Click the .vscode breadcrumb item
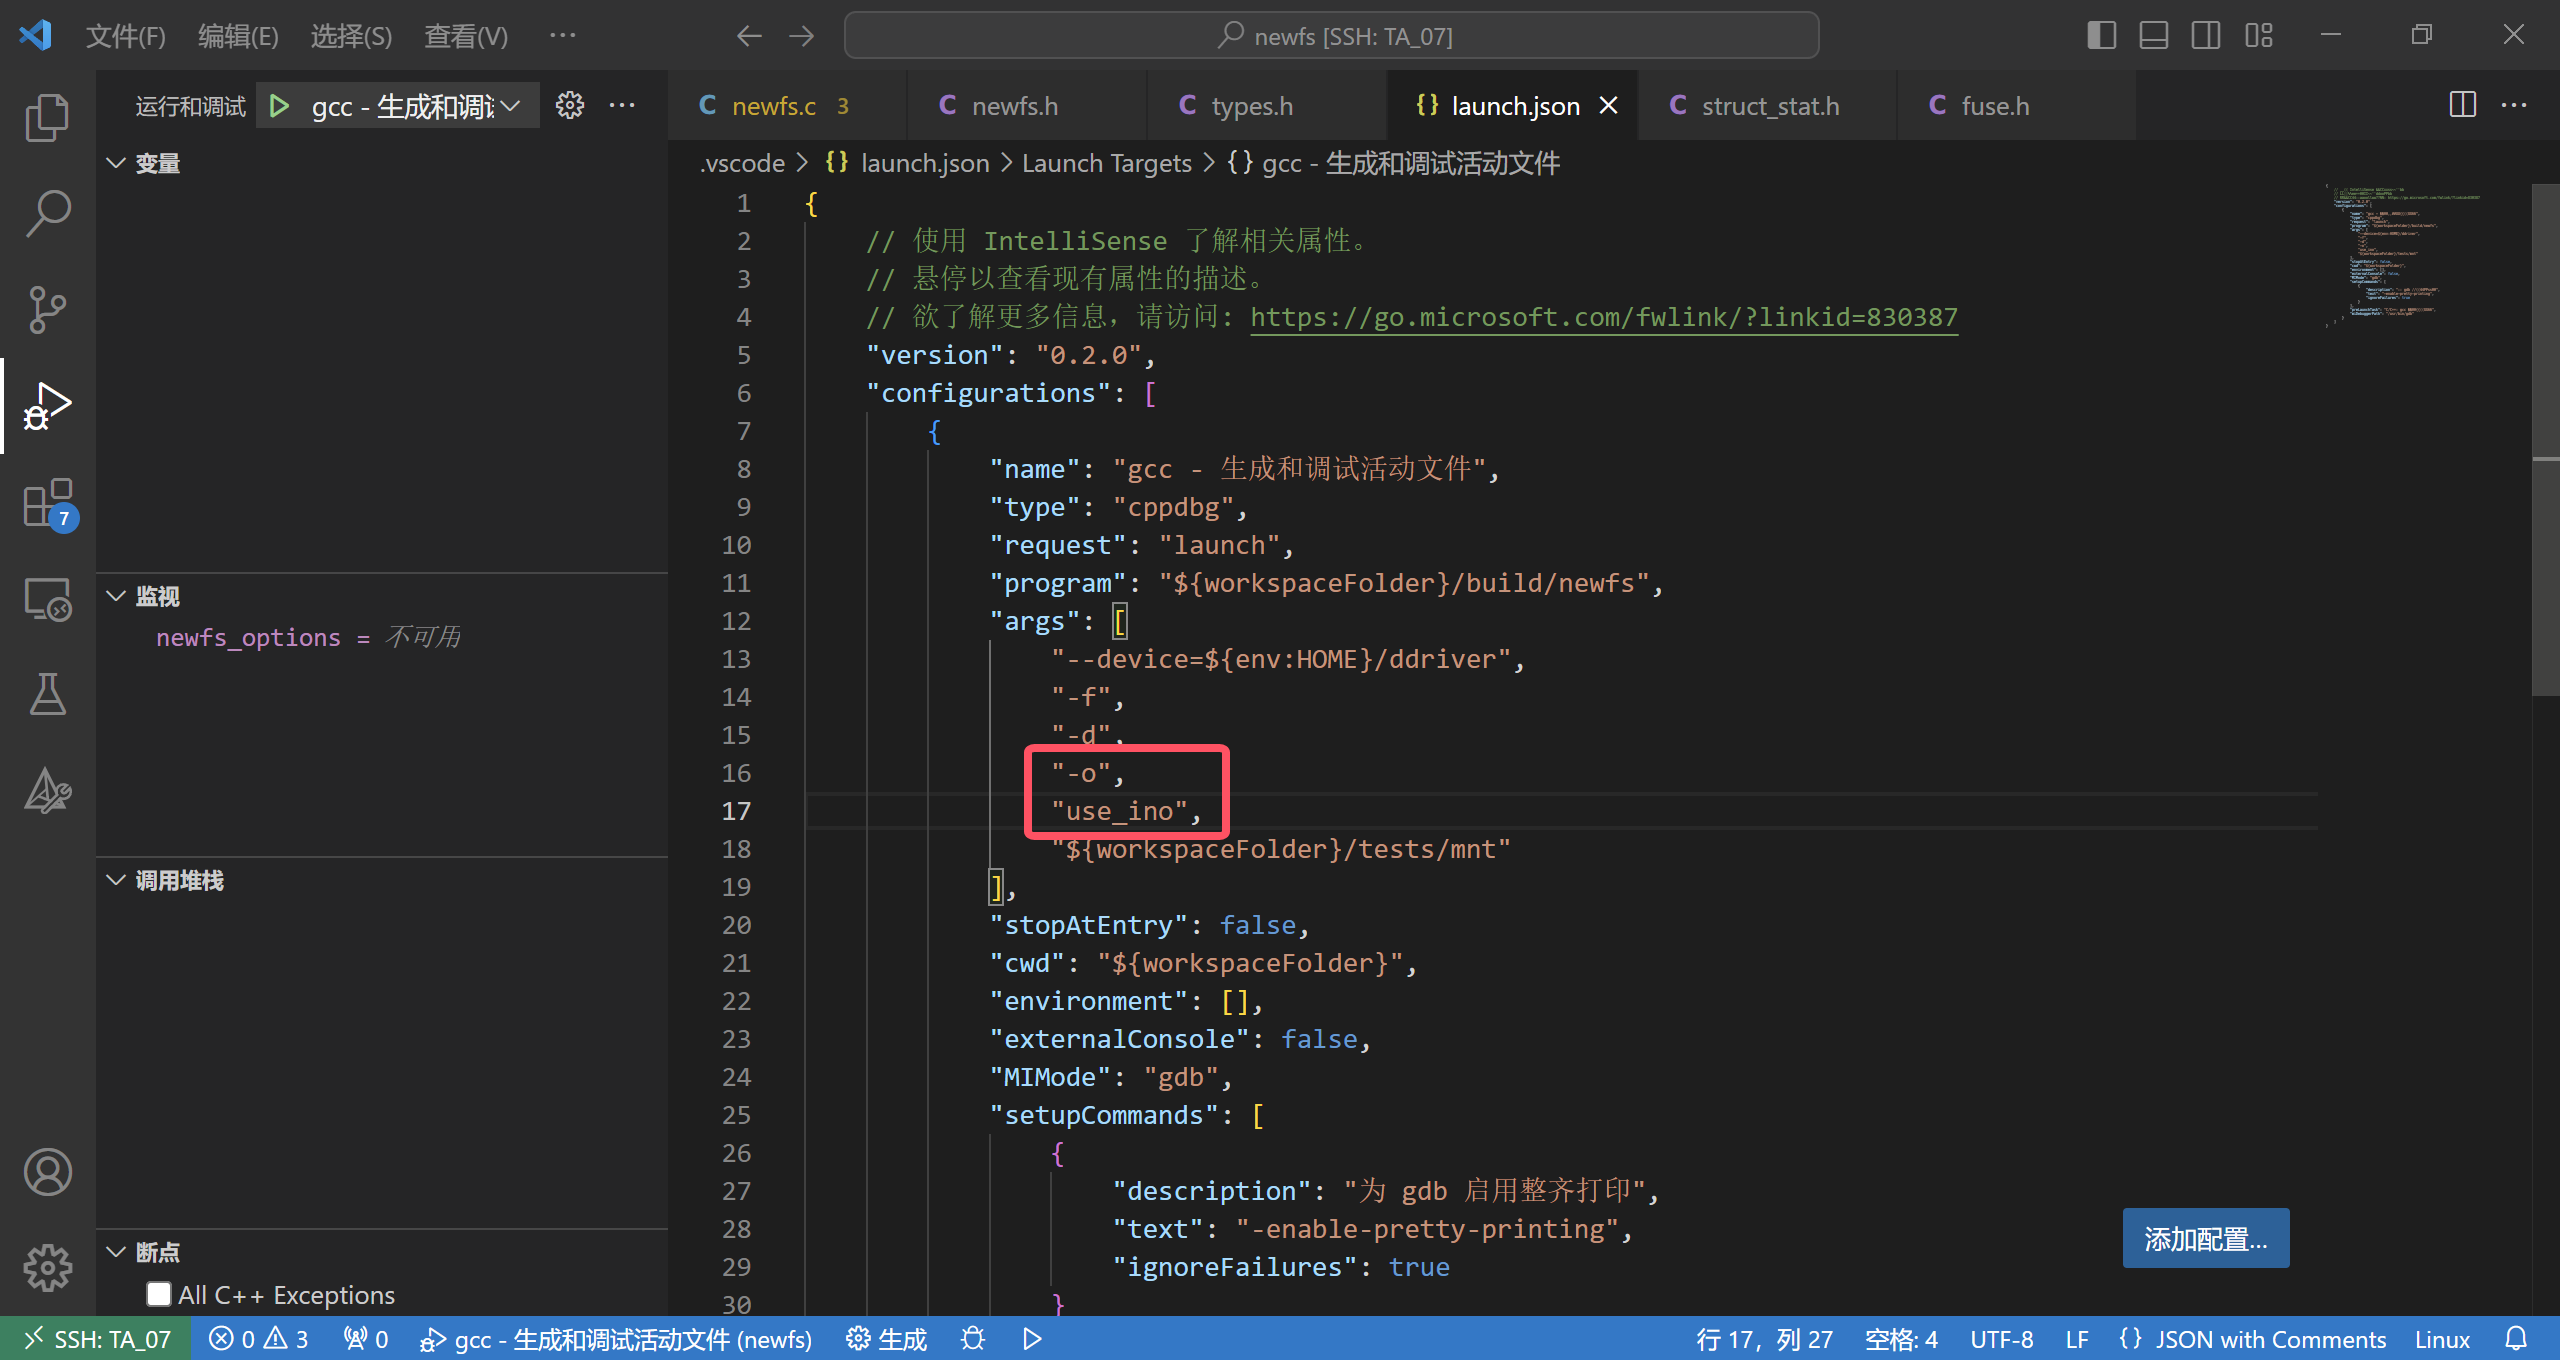2560x1360 pixels. 743,163
